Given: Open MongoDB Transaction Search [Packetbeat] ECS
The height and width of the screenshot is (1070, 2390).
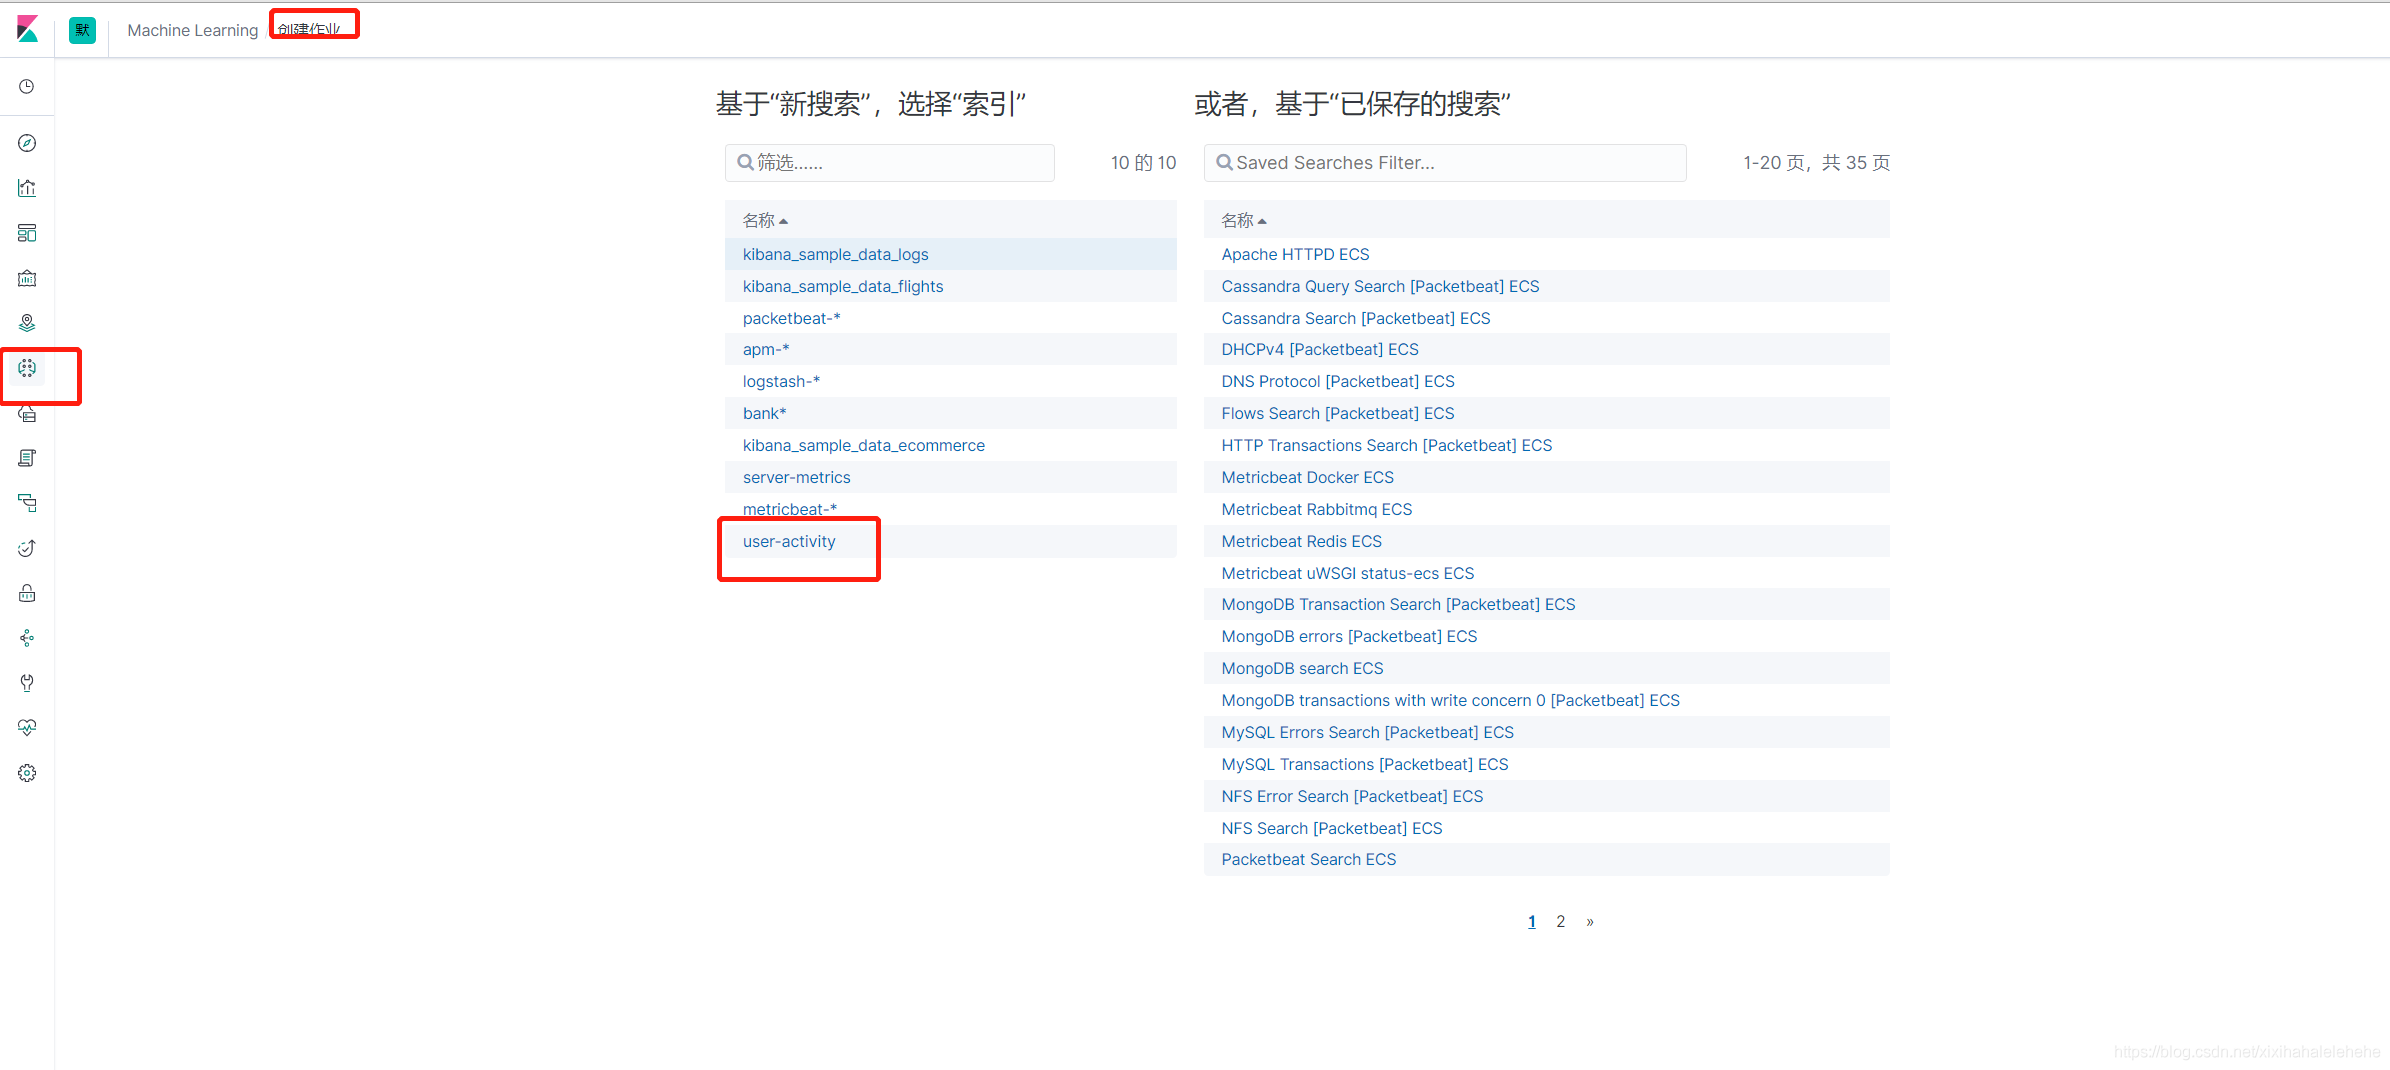Looking at the screenshot, I should pos(1399,604).
